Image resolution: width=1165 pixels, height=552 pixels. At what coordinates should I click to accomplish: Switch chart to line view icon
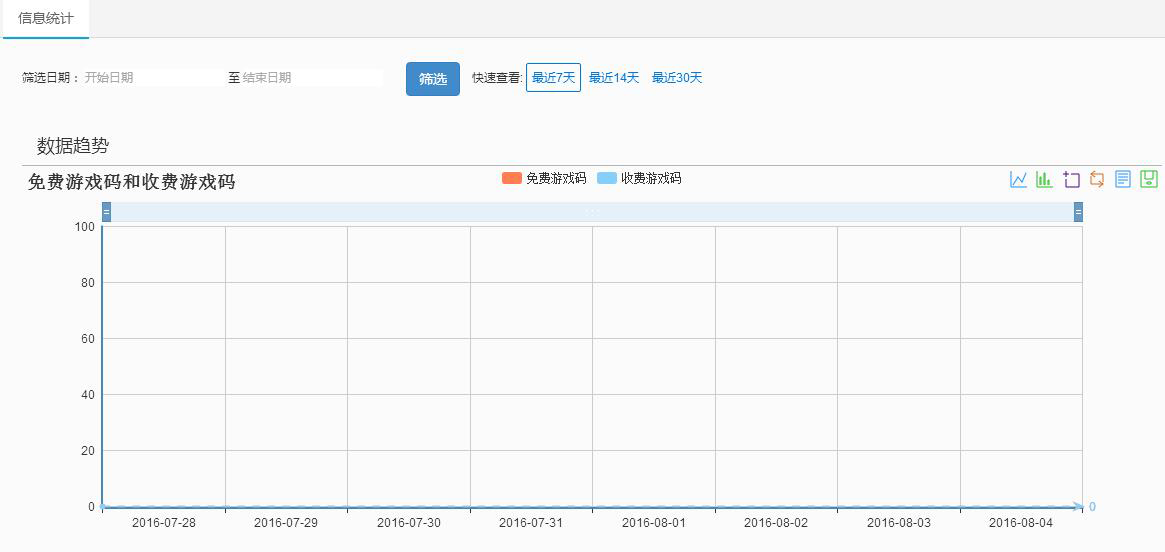pos(1018,180)
